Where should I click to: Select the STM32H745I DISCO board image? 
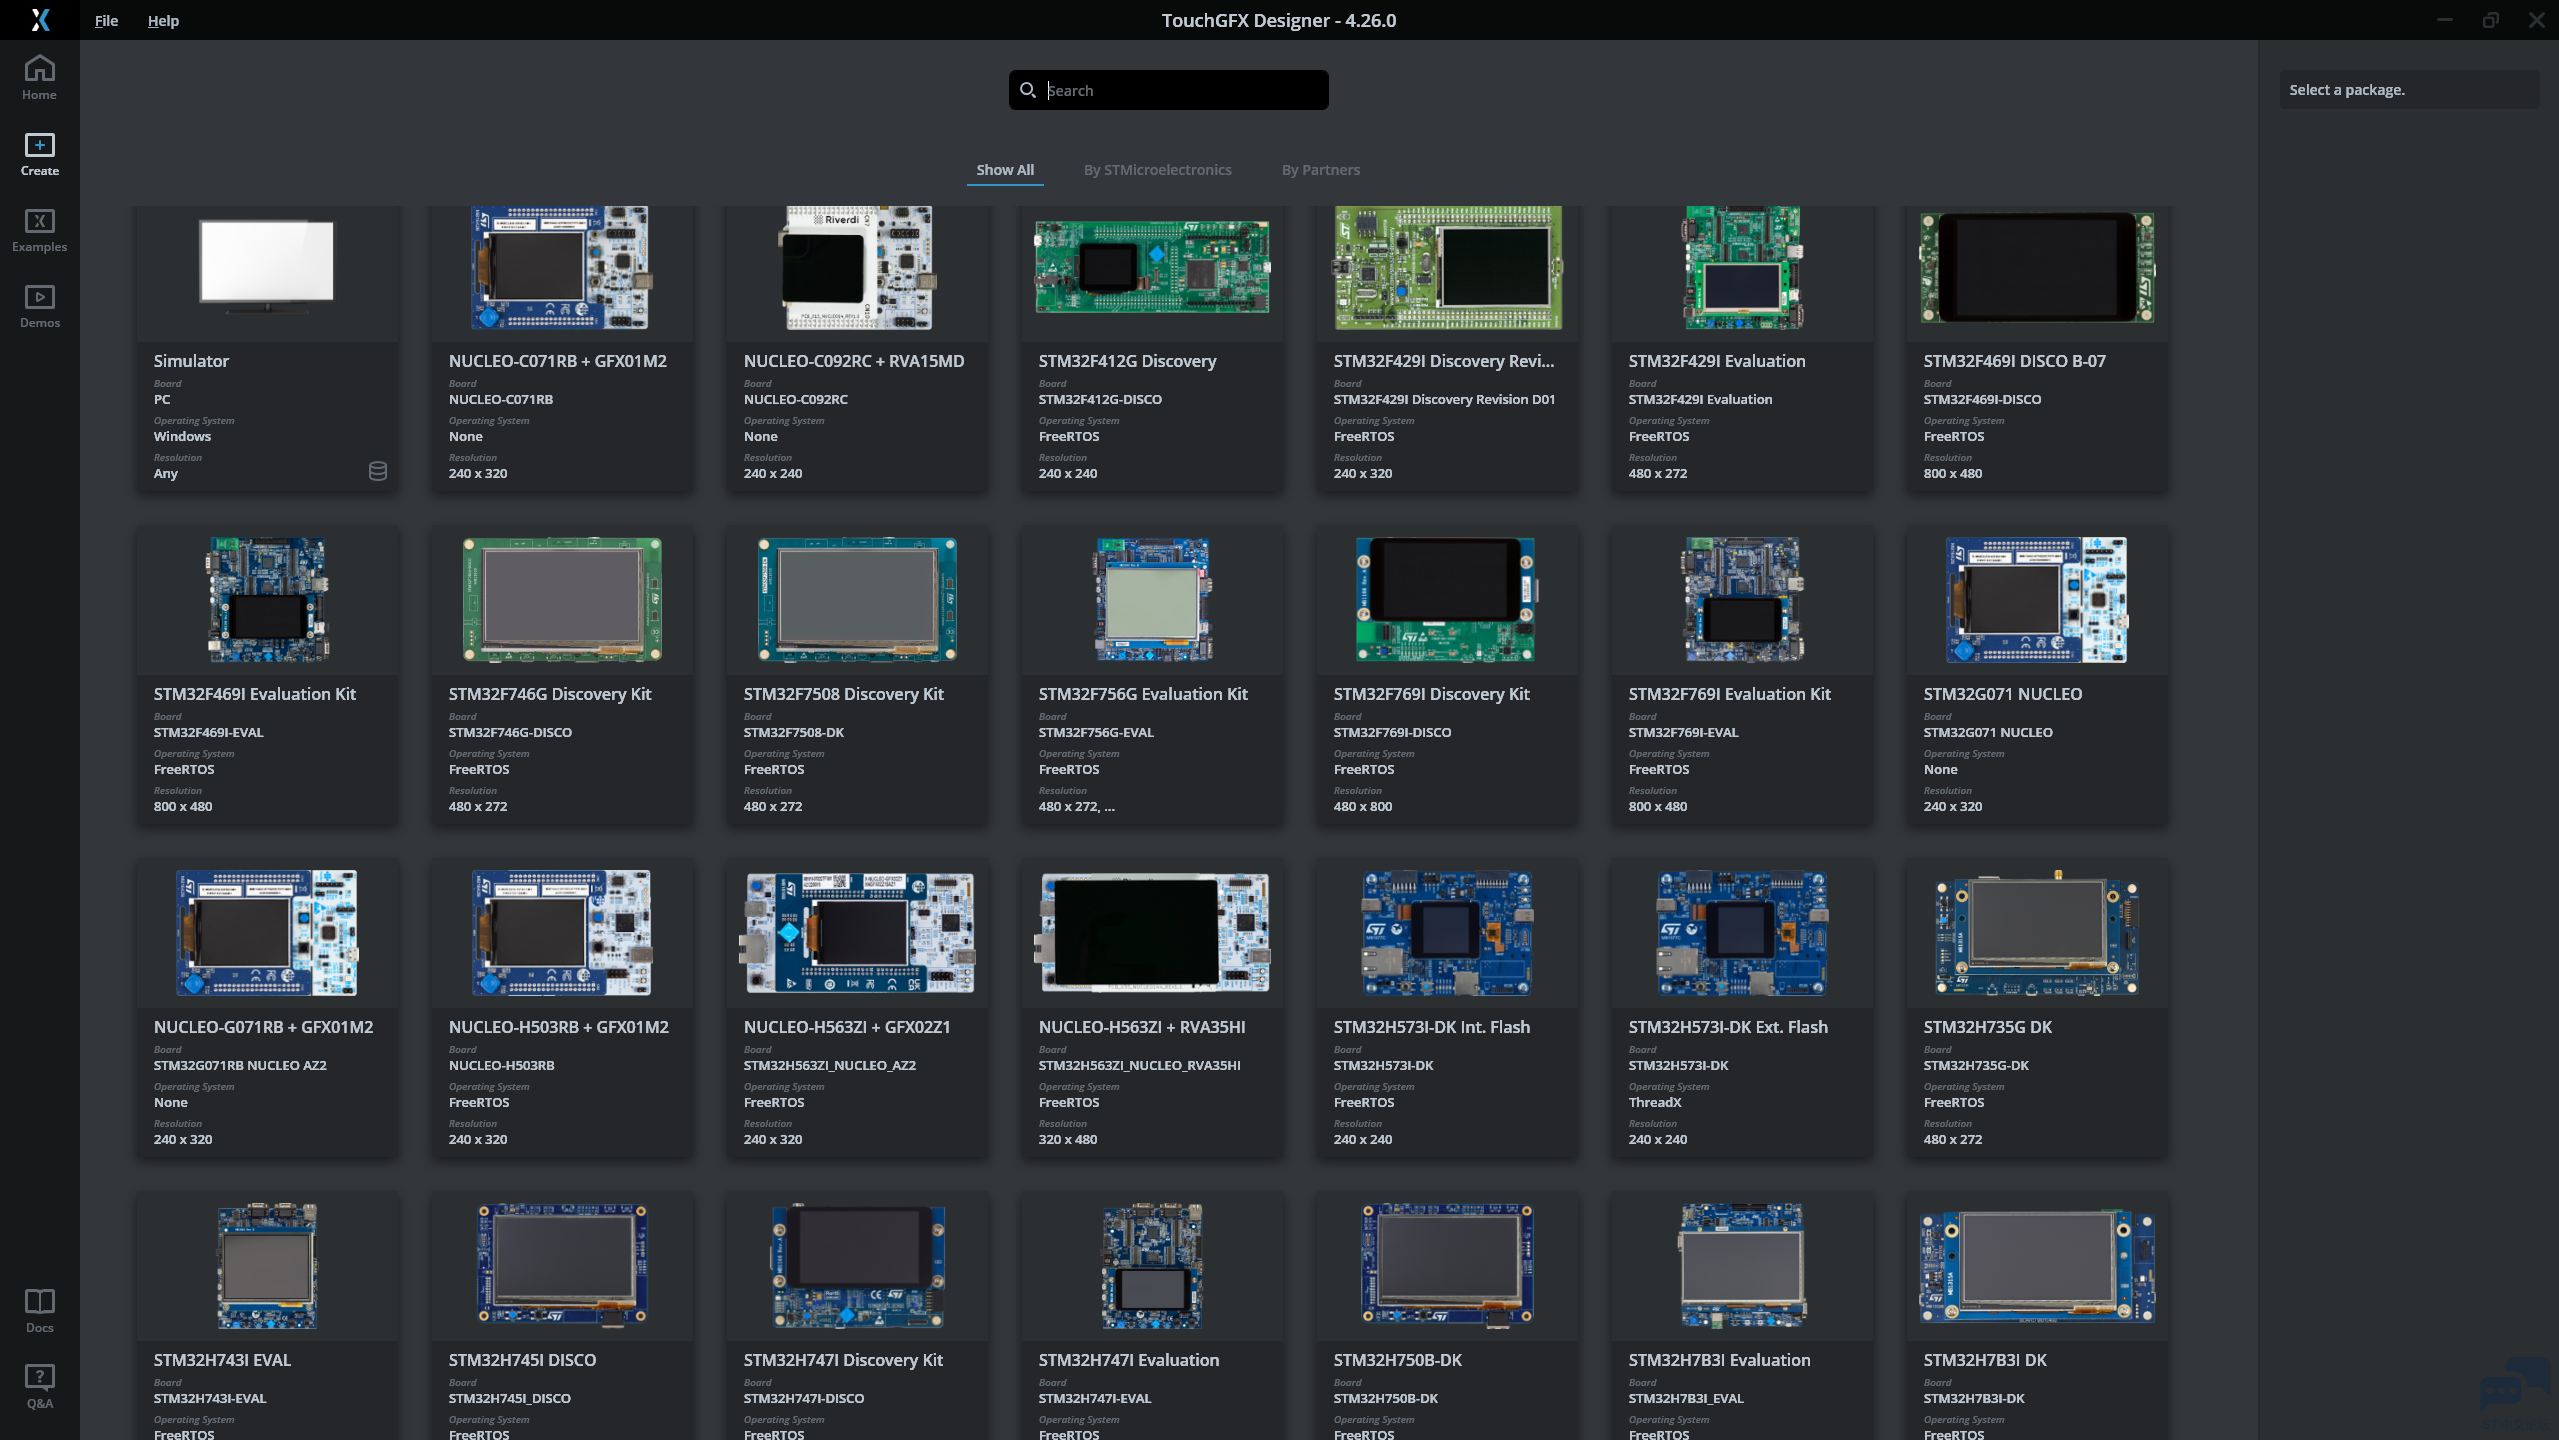562,1266
